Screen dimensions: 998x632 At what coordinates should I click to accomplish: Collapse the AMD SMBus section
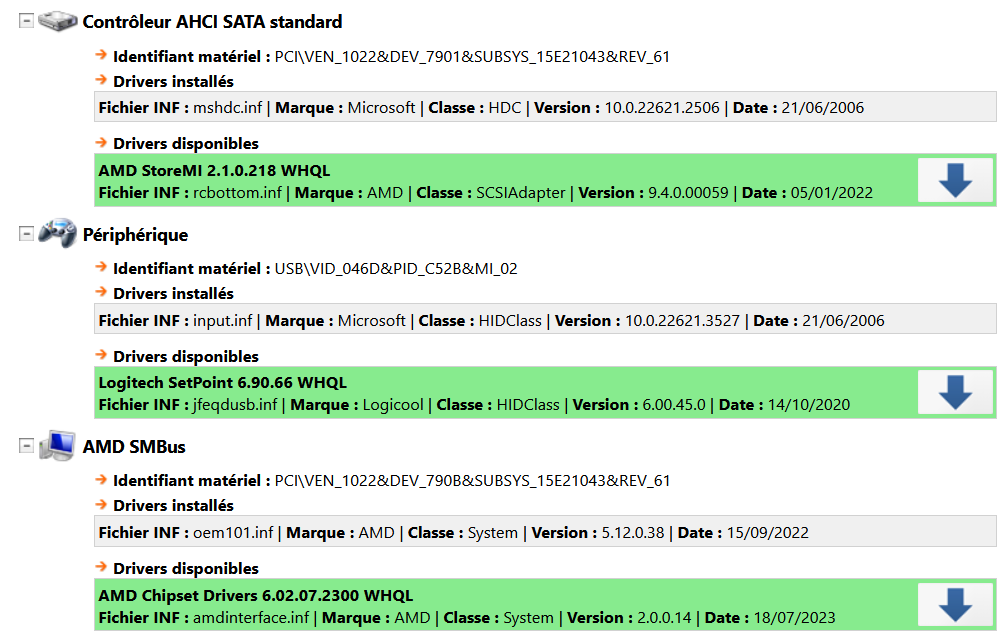pyautogui.click(x=26, y=446)
